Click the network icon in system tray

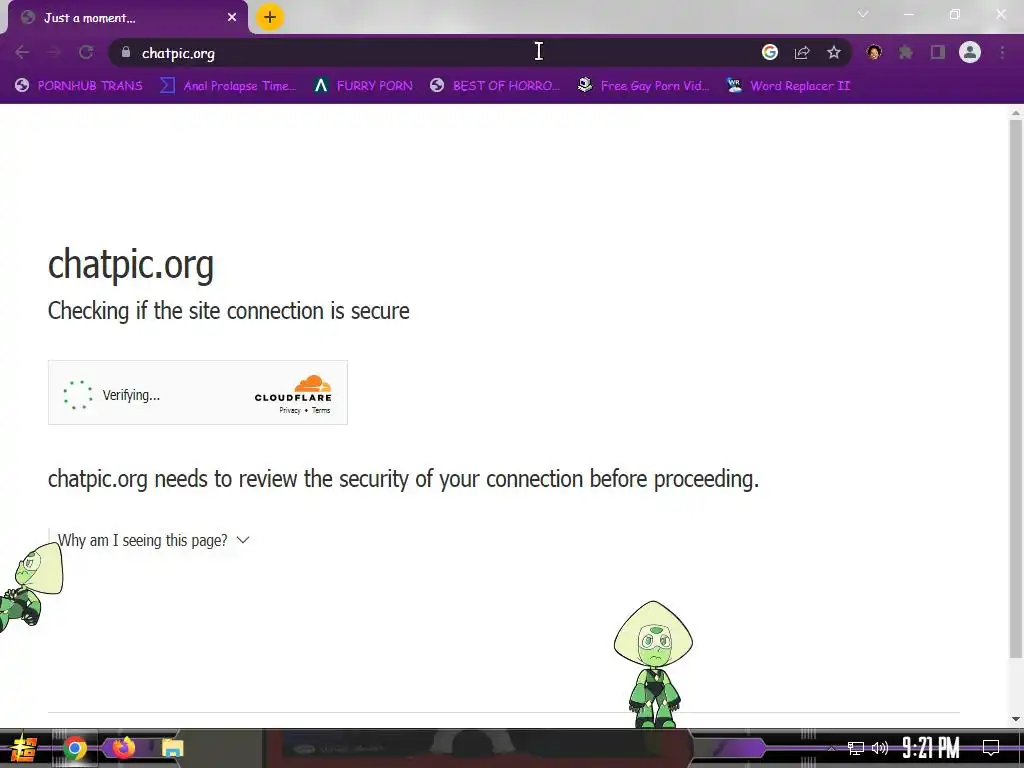pos(856,748)
